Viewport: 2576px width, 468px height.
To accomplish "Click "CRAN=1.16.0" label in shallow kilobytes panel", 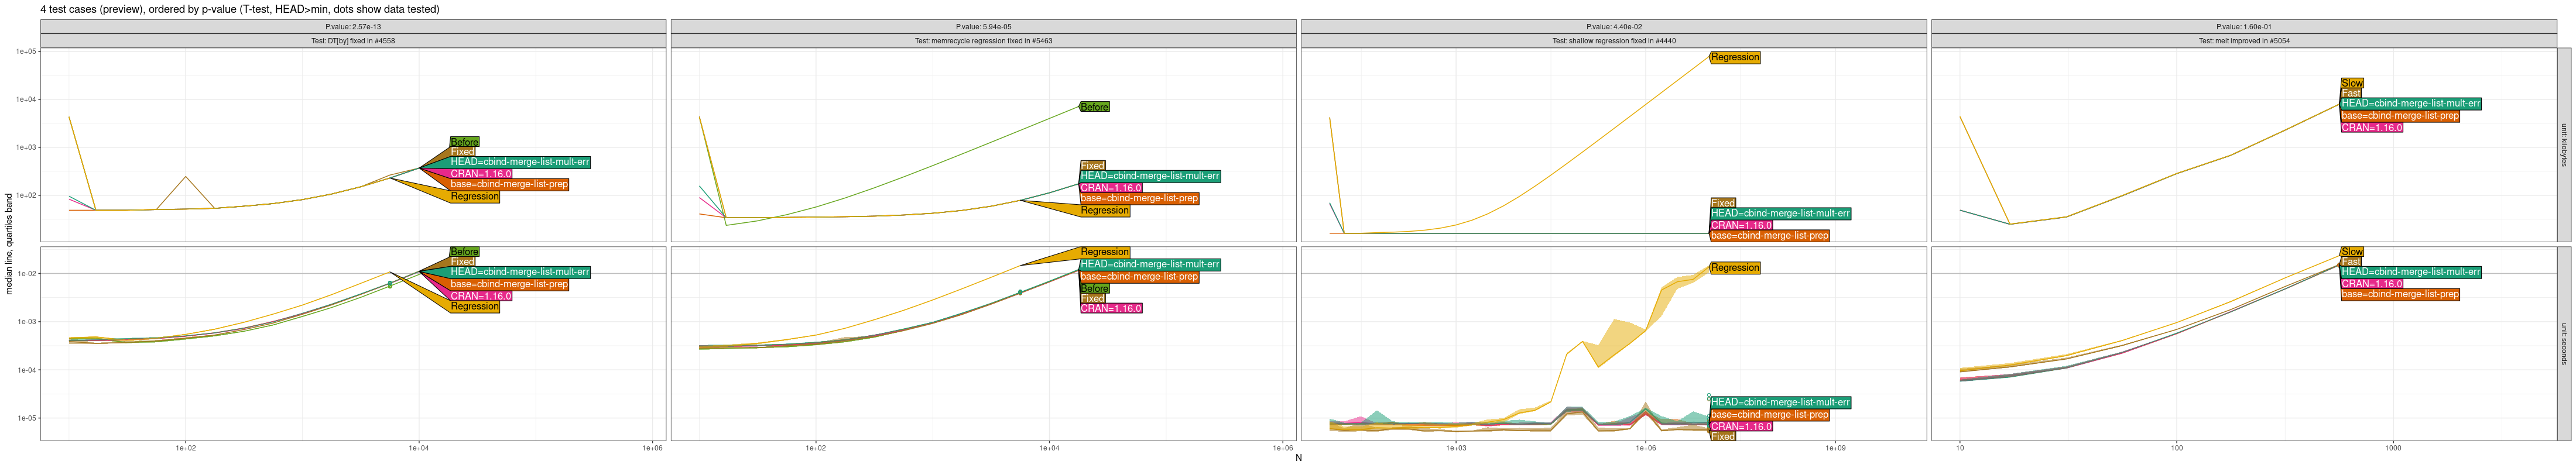I will [1741, 225].
